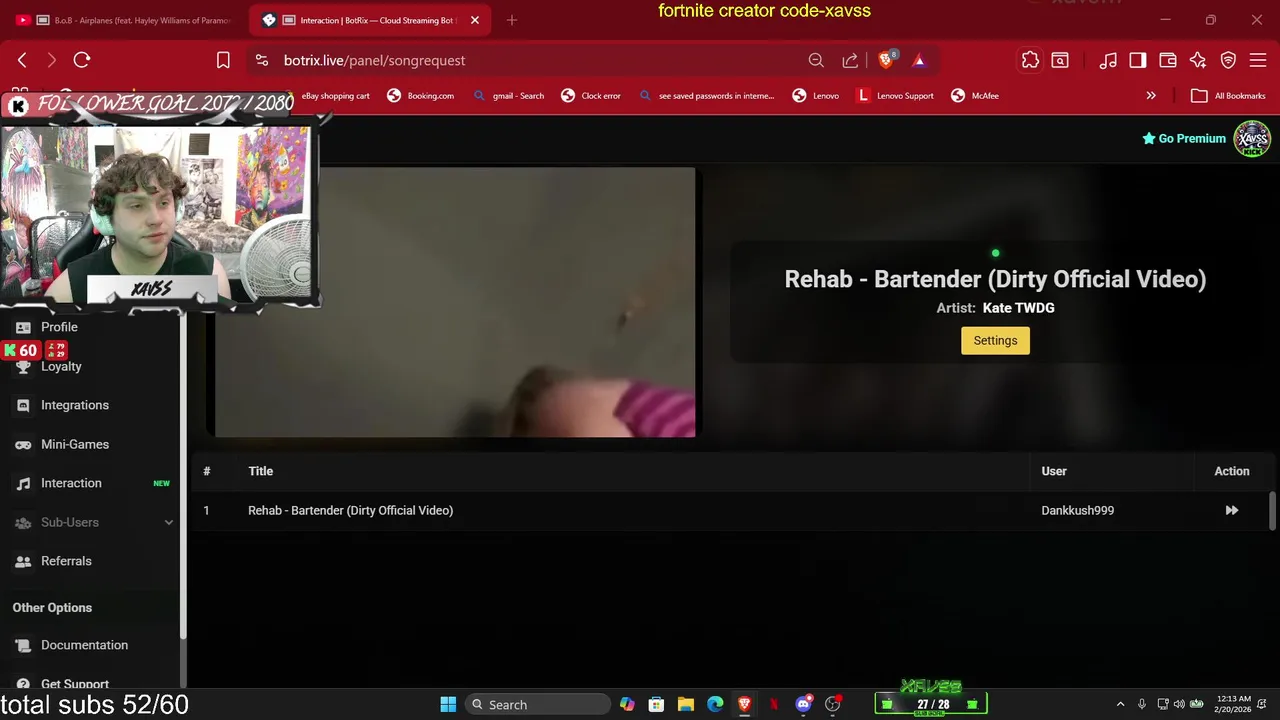Open Integrations in the sidebar
Viewport: 1280px width, 720px height.
tap(75, 405)
